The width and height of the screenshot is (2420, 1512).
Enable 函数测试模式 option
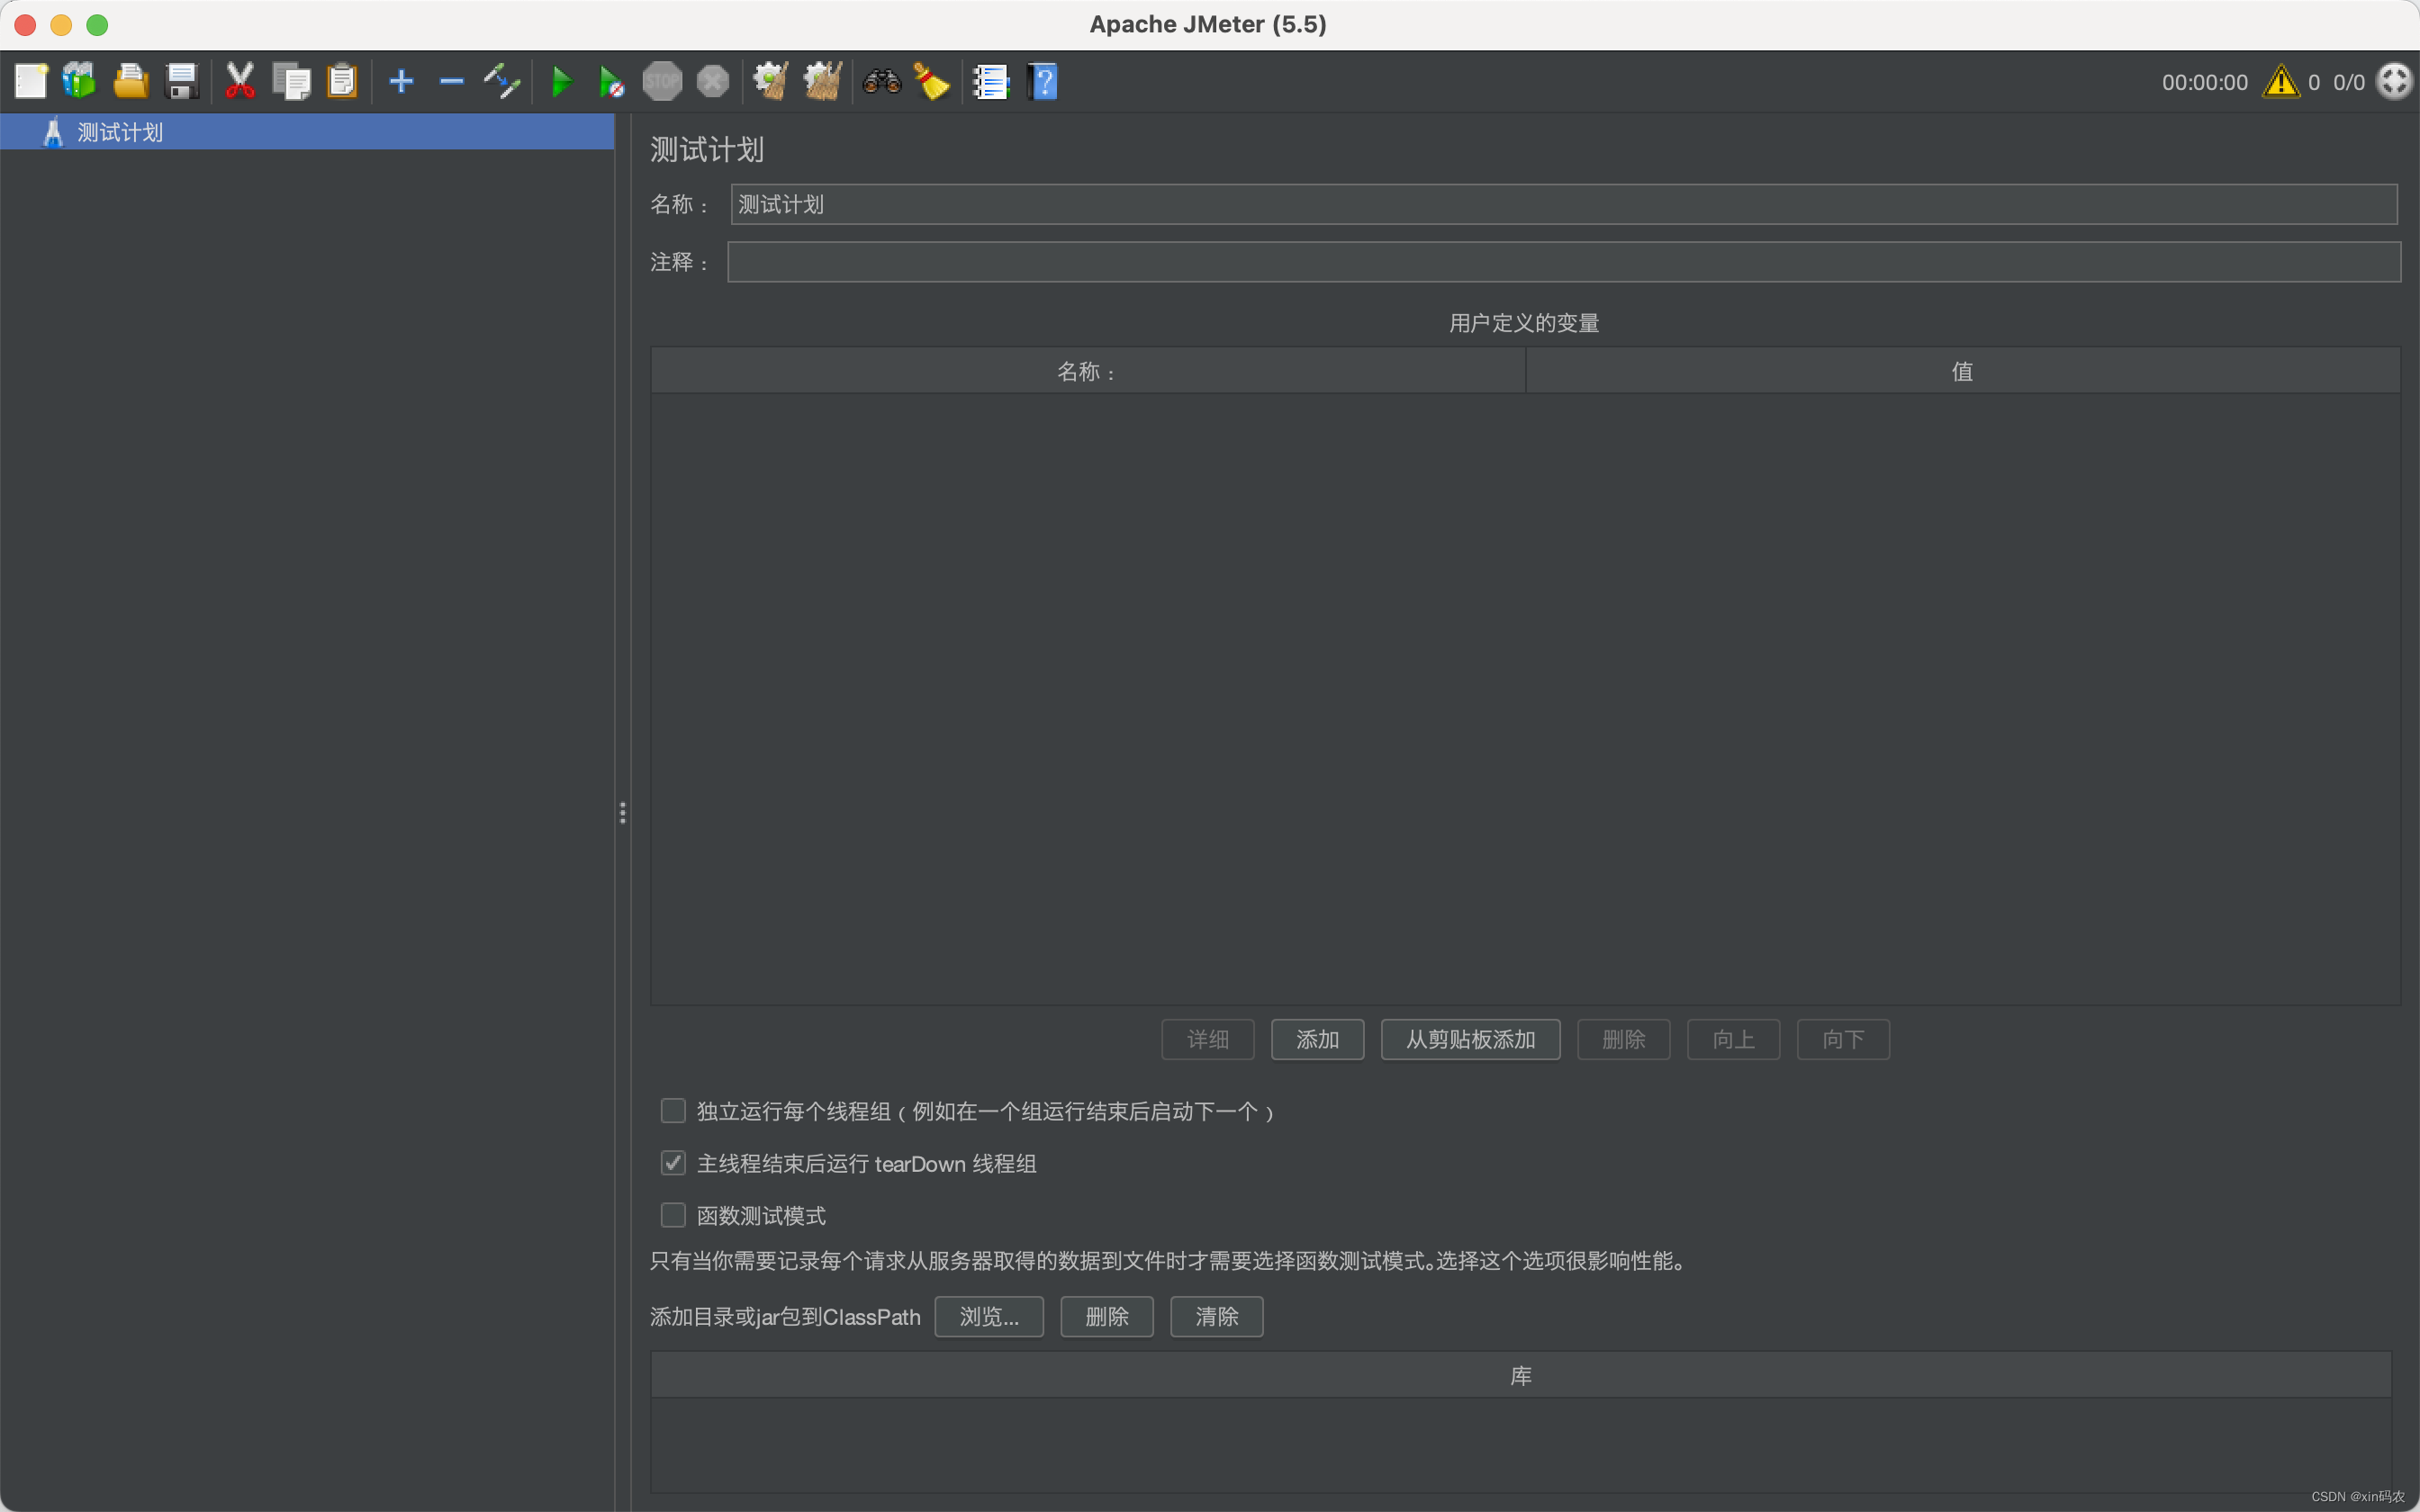(x=672, y=1214)
